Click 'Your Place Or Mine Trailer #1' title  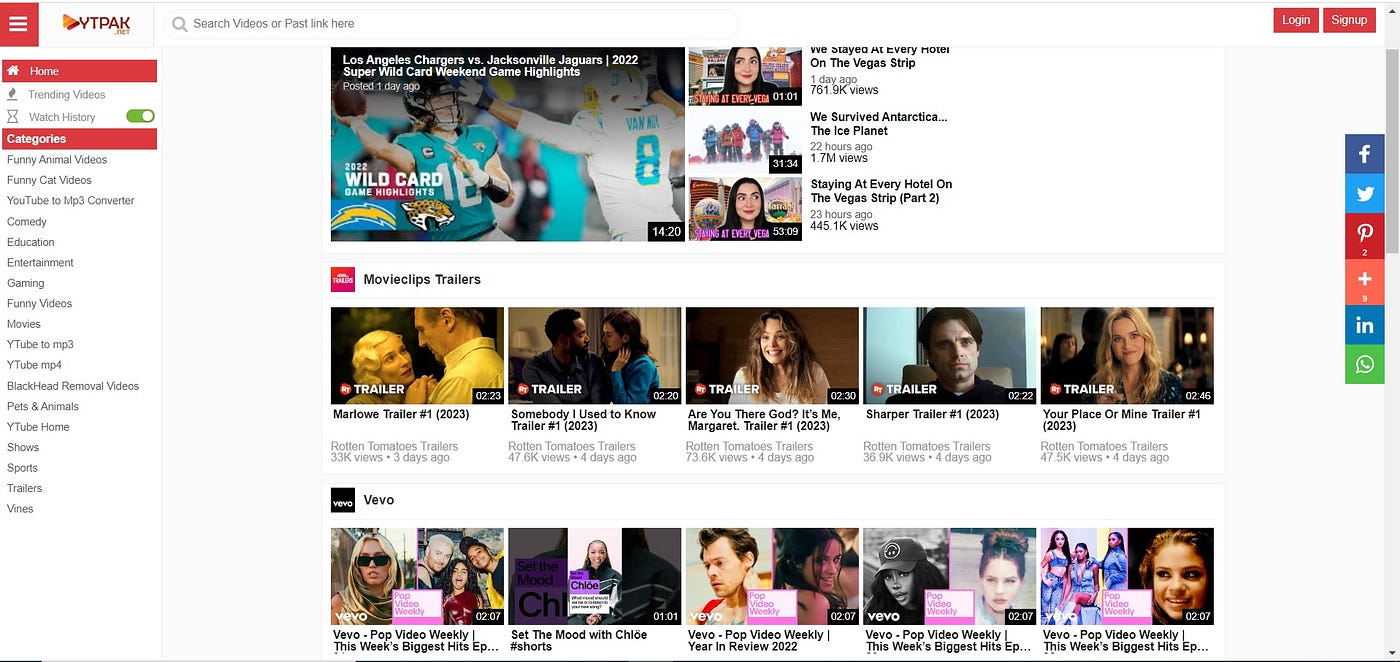[x=1122, y=420]
